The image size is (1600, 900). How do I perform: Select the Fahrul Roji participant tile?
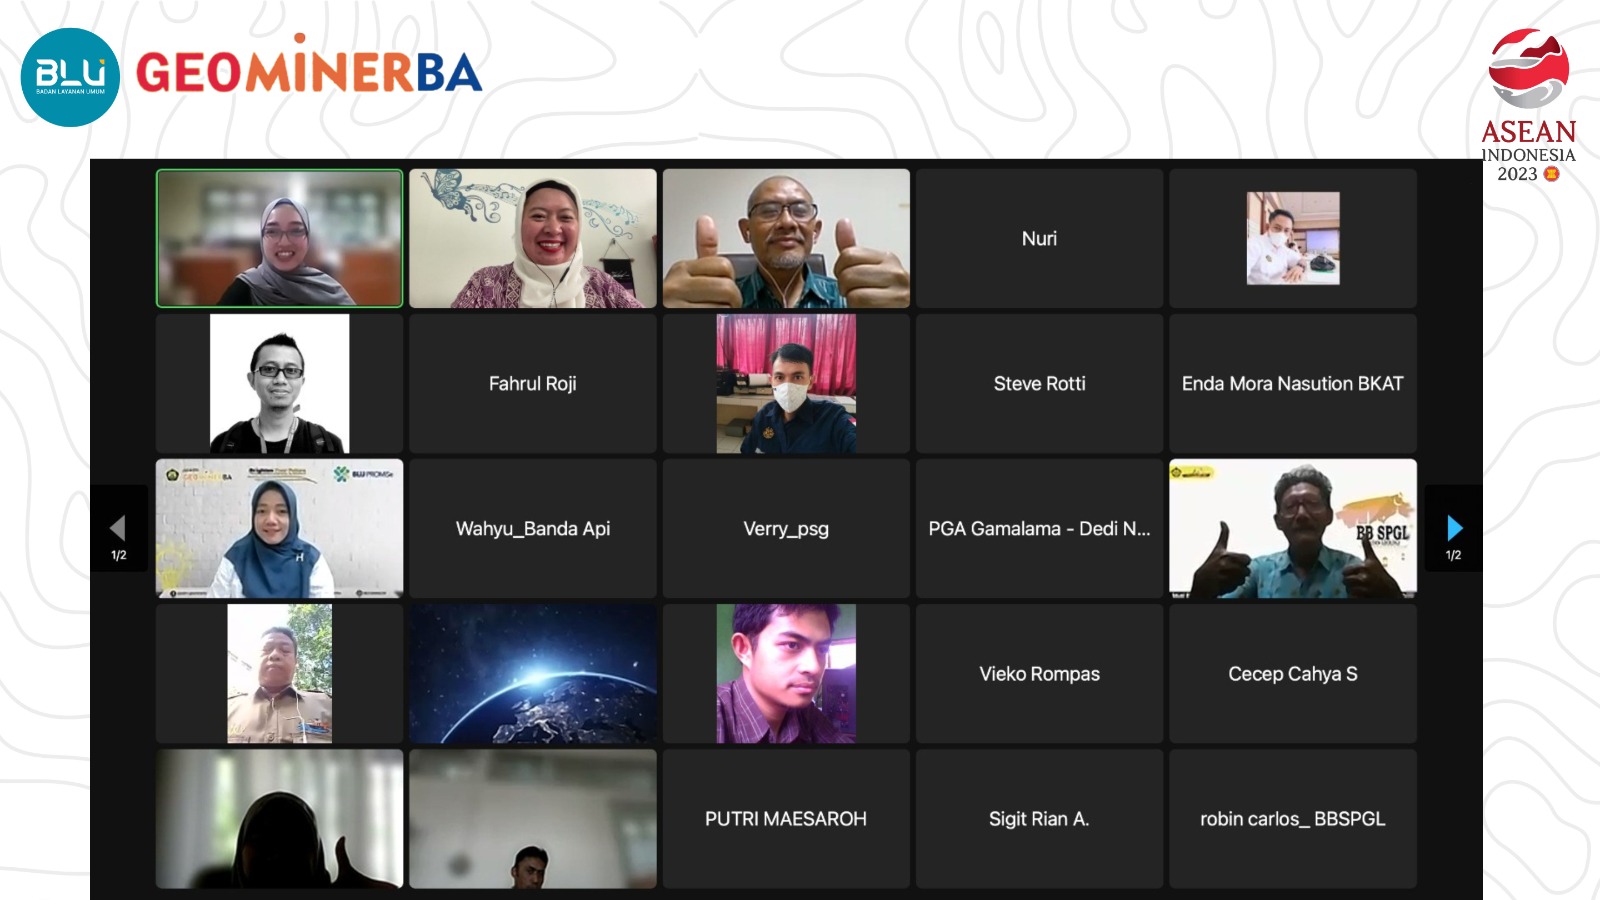(x=533, y=383)
